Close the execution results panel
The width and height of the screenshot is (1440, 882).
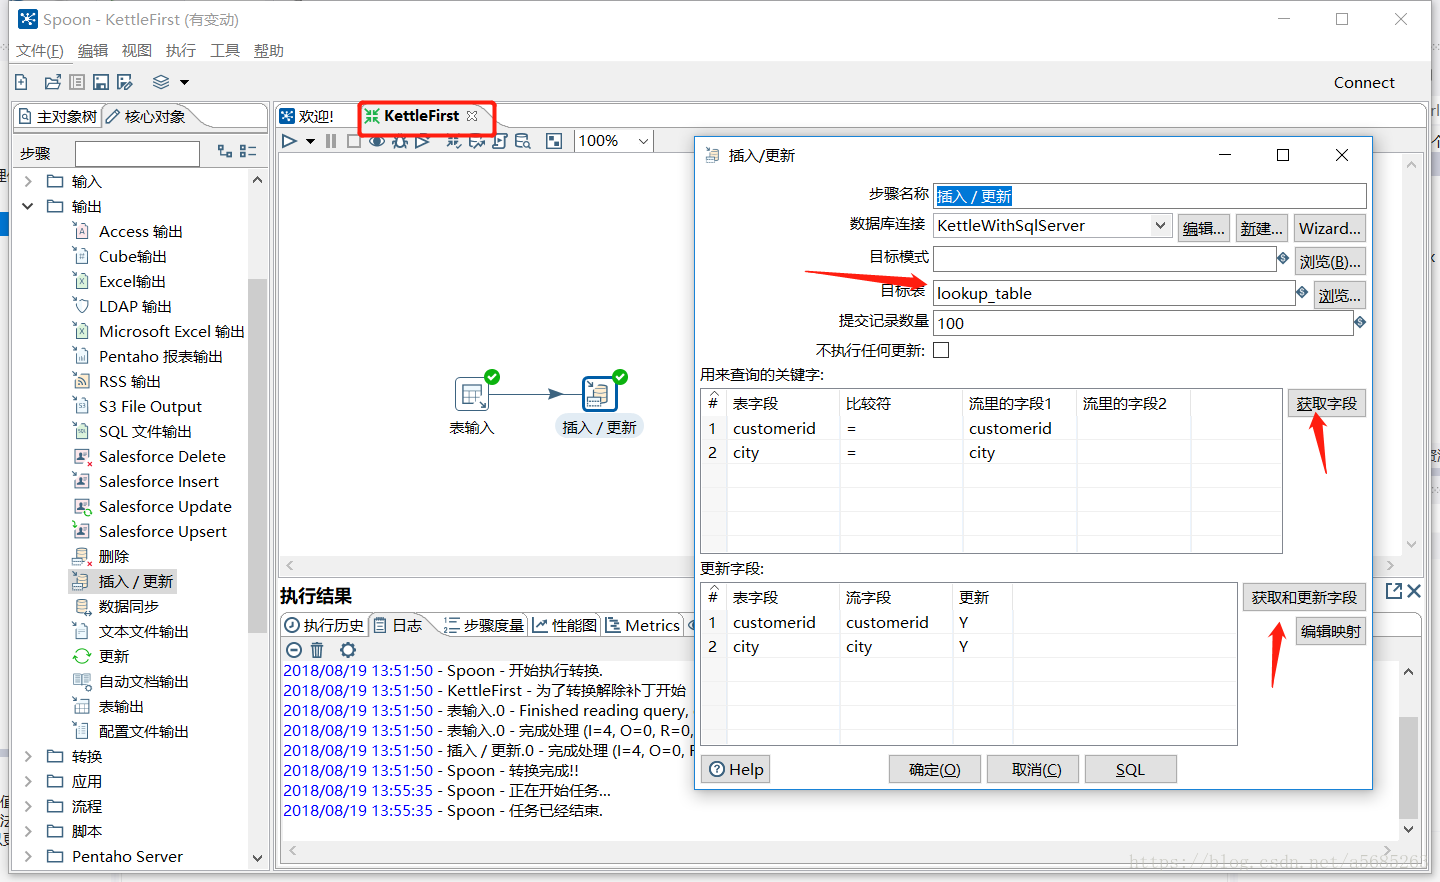1414,591
